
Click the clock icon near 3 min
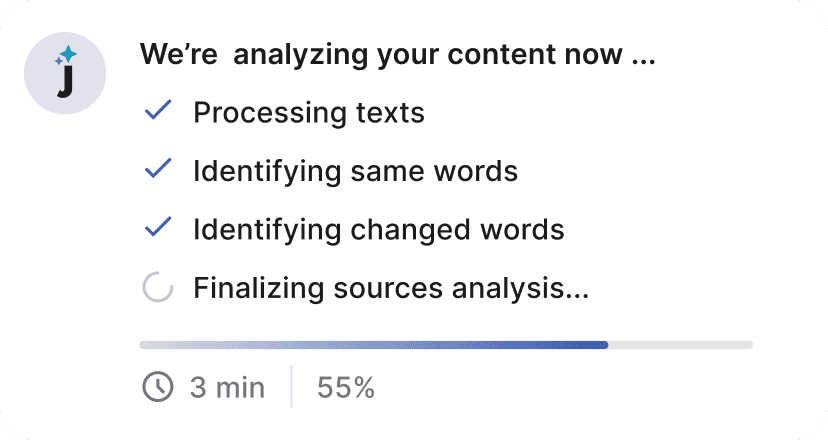click(157, 387)
